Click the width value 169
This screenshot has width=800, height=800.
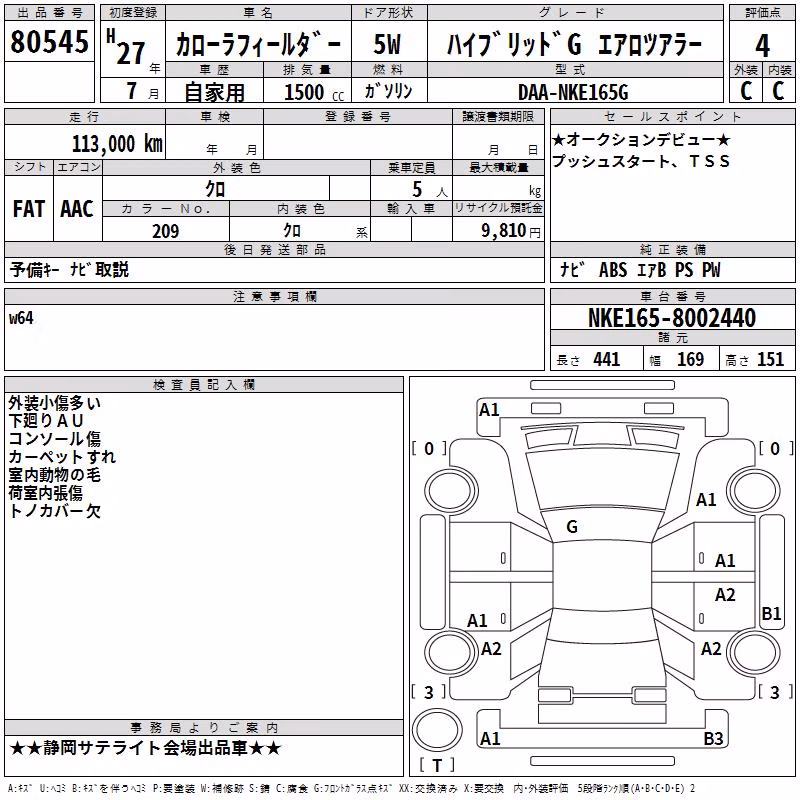pos(690,359)
